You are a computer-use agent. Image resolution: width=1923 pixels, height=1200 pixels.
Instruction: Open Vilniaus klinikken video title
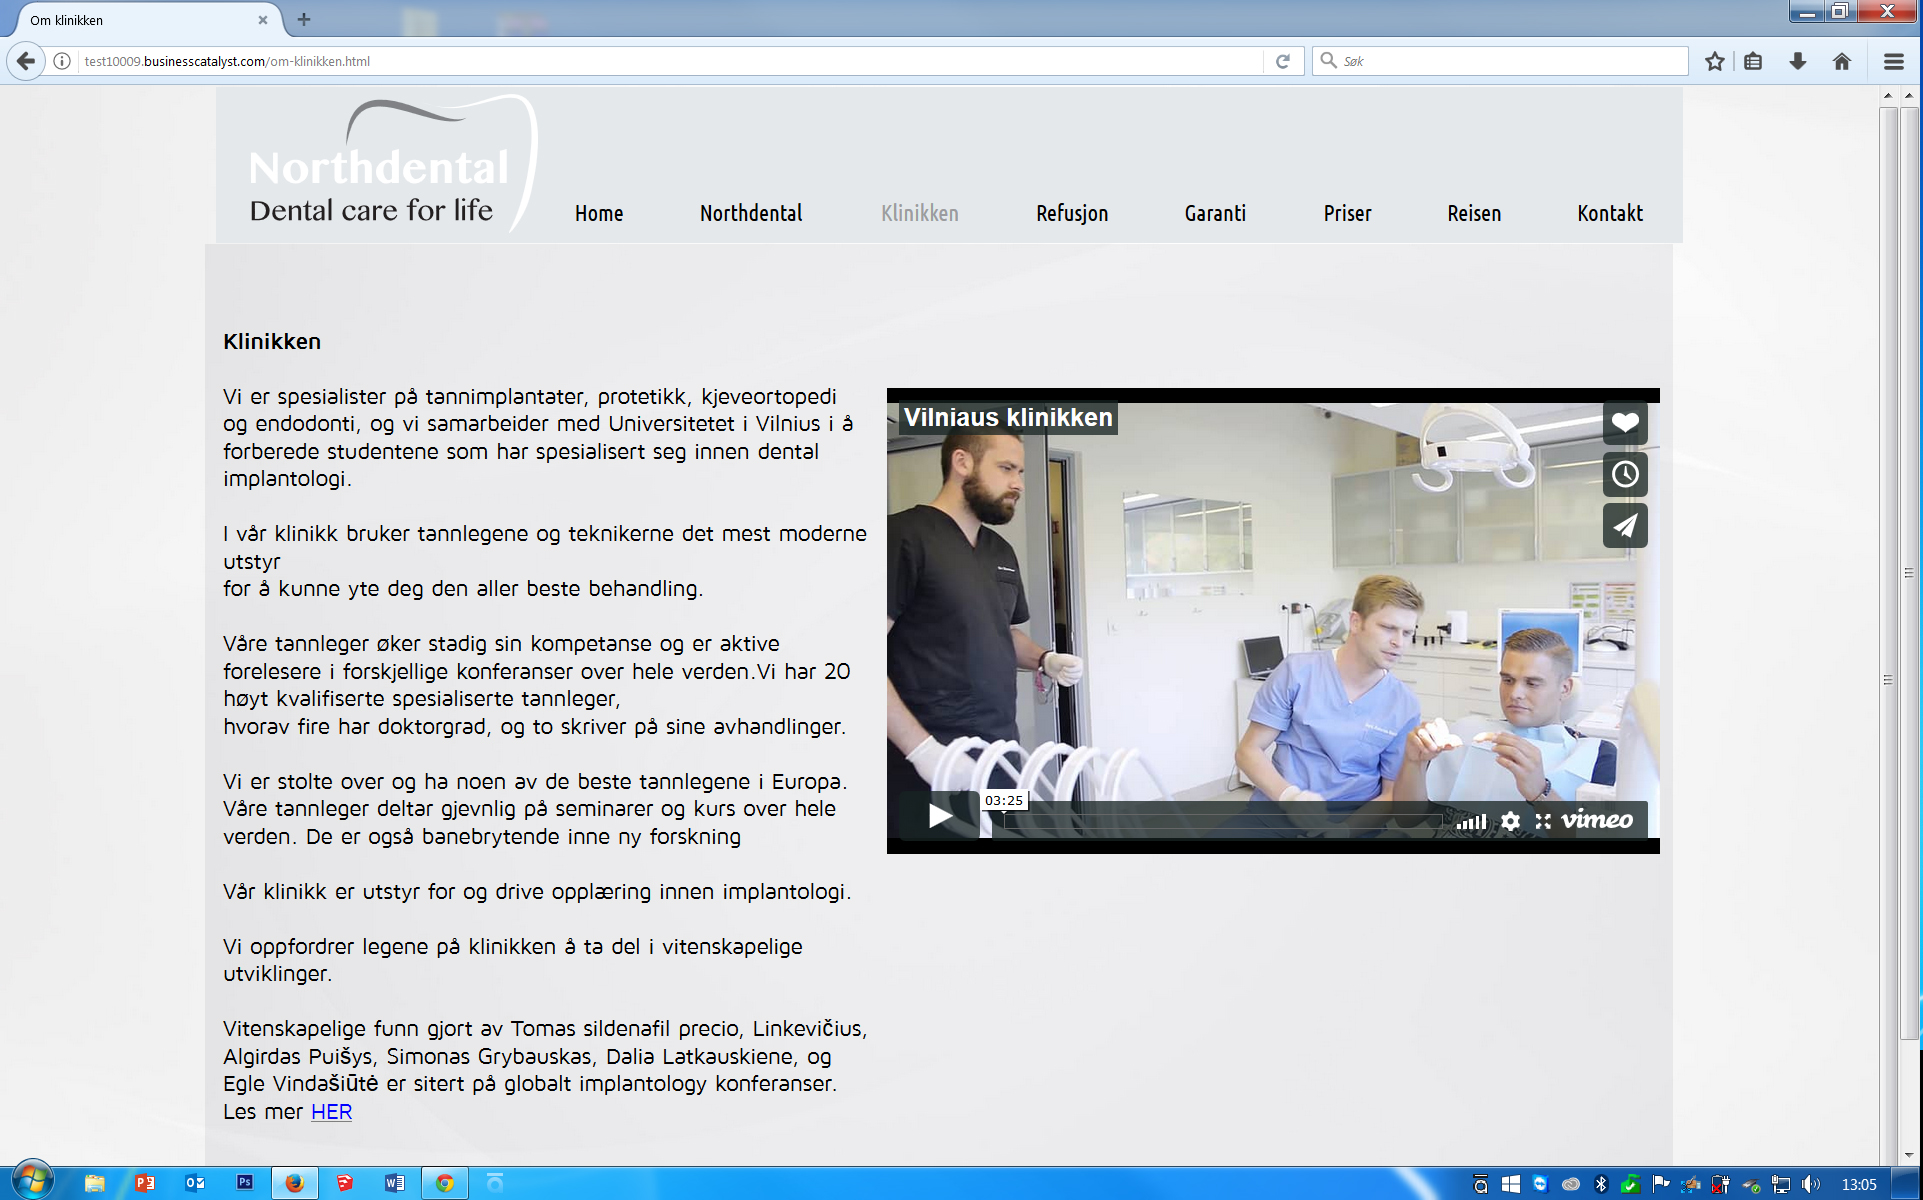coord(1008,417)
